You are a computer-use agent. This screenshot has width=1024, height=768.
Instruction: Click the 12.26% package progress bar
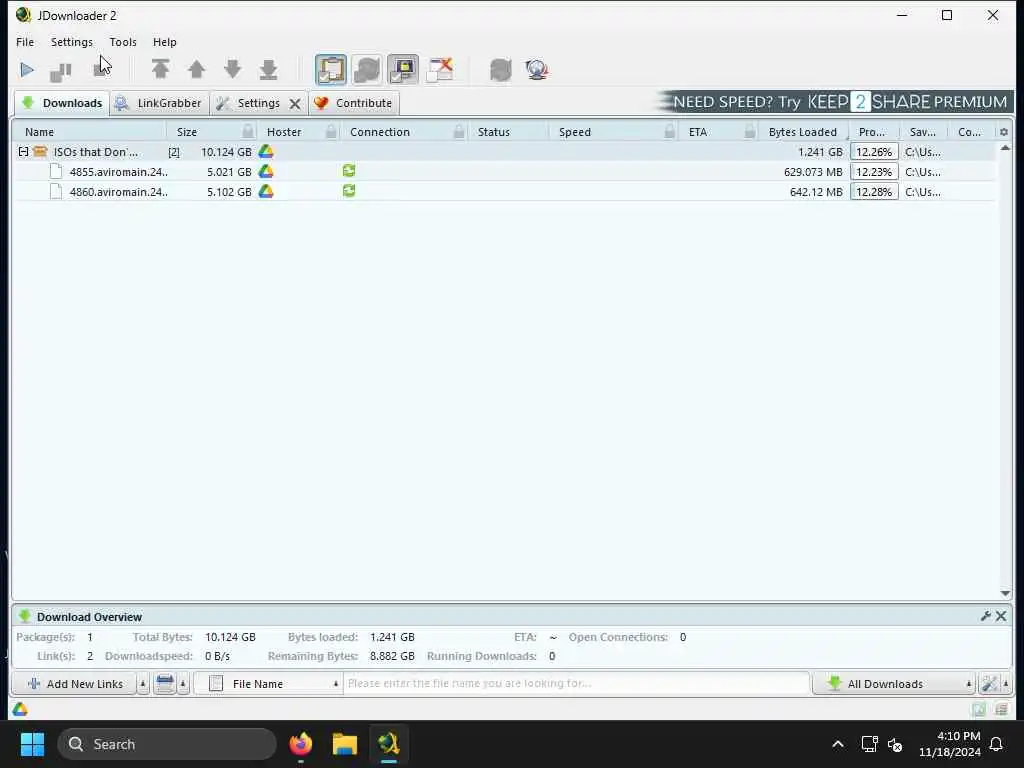874,152
